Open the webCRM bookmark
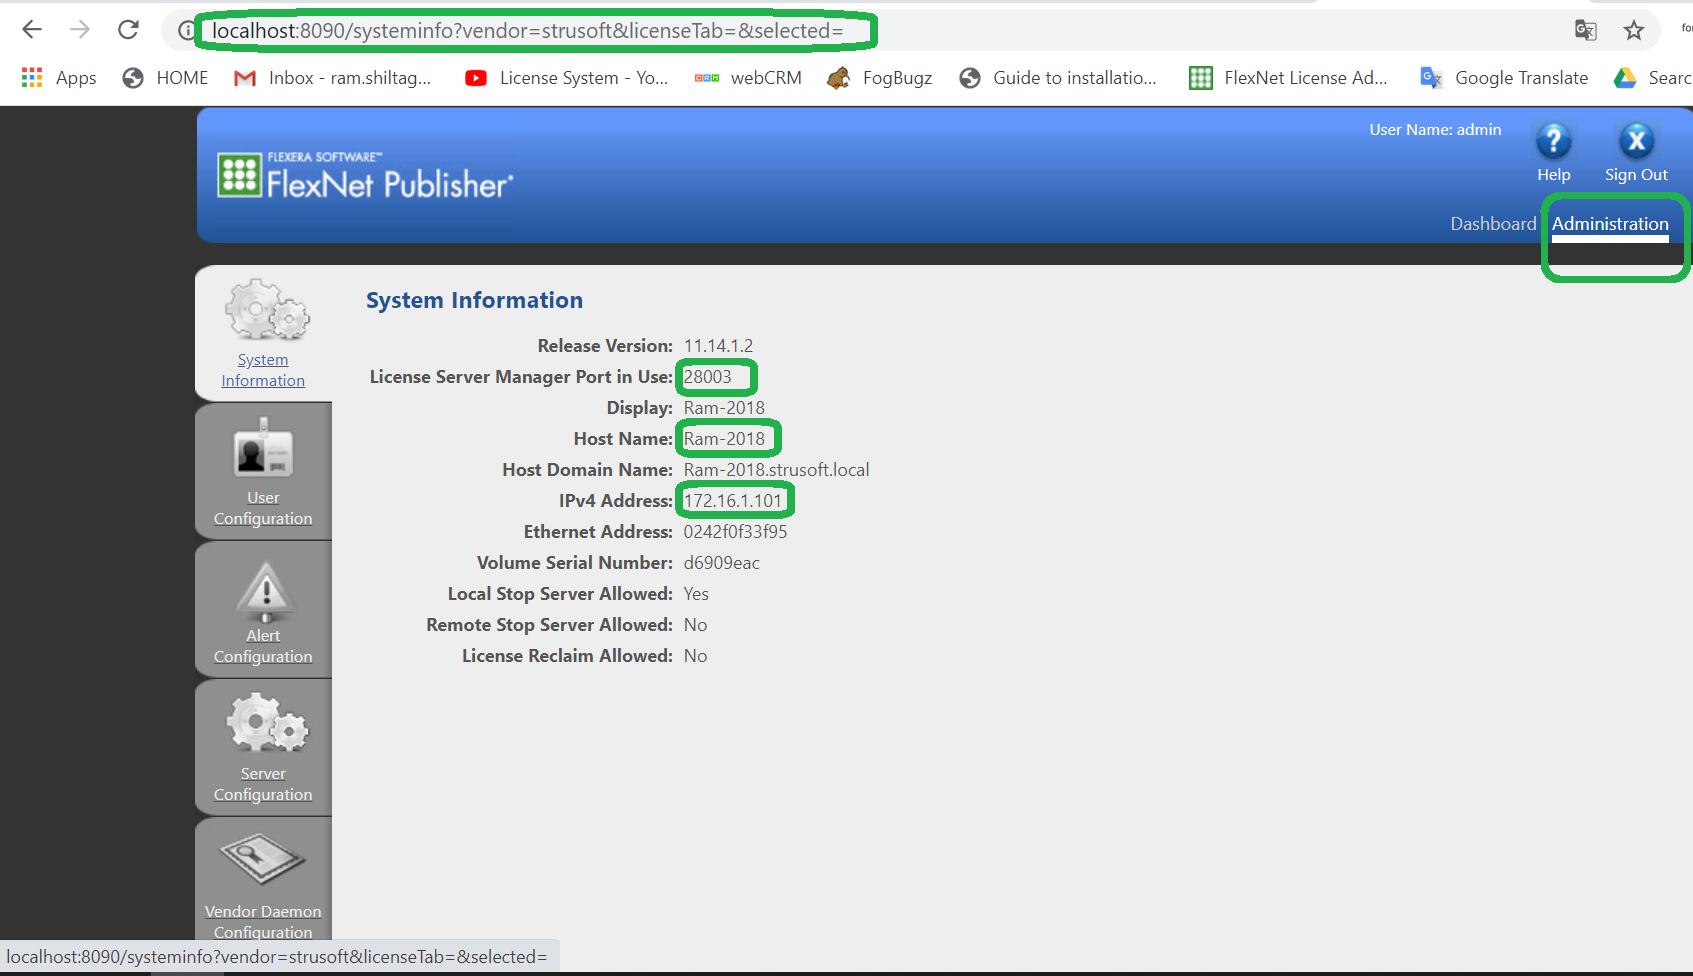Screen dimensions: 1693x976 [748, 77]
